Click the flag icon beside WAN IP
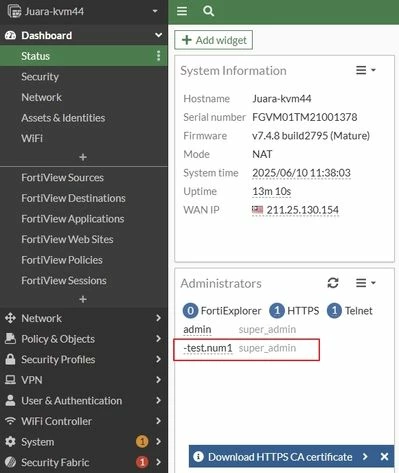Screen dimensions: 399x473 (257, 210)
